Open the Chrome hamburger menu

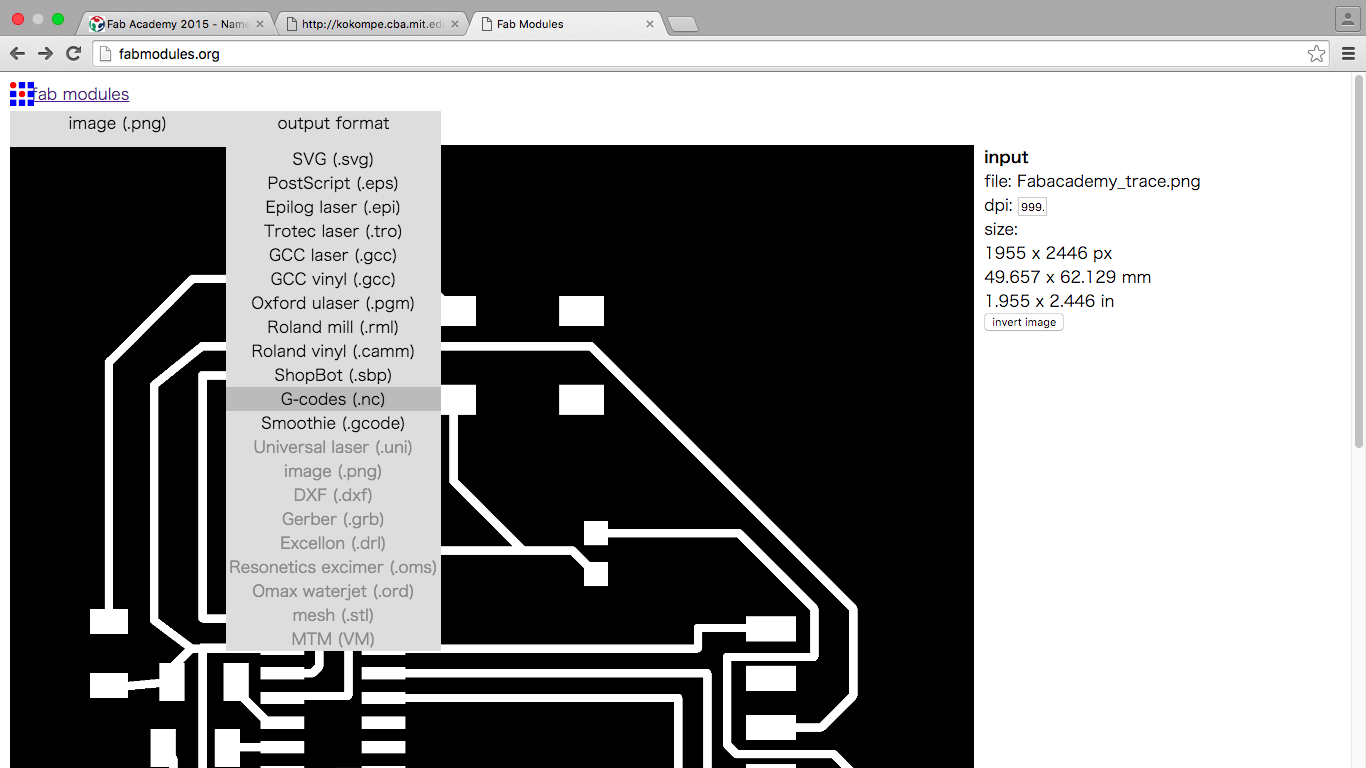click(x=1348, y=54)
